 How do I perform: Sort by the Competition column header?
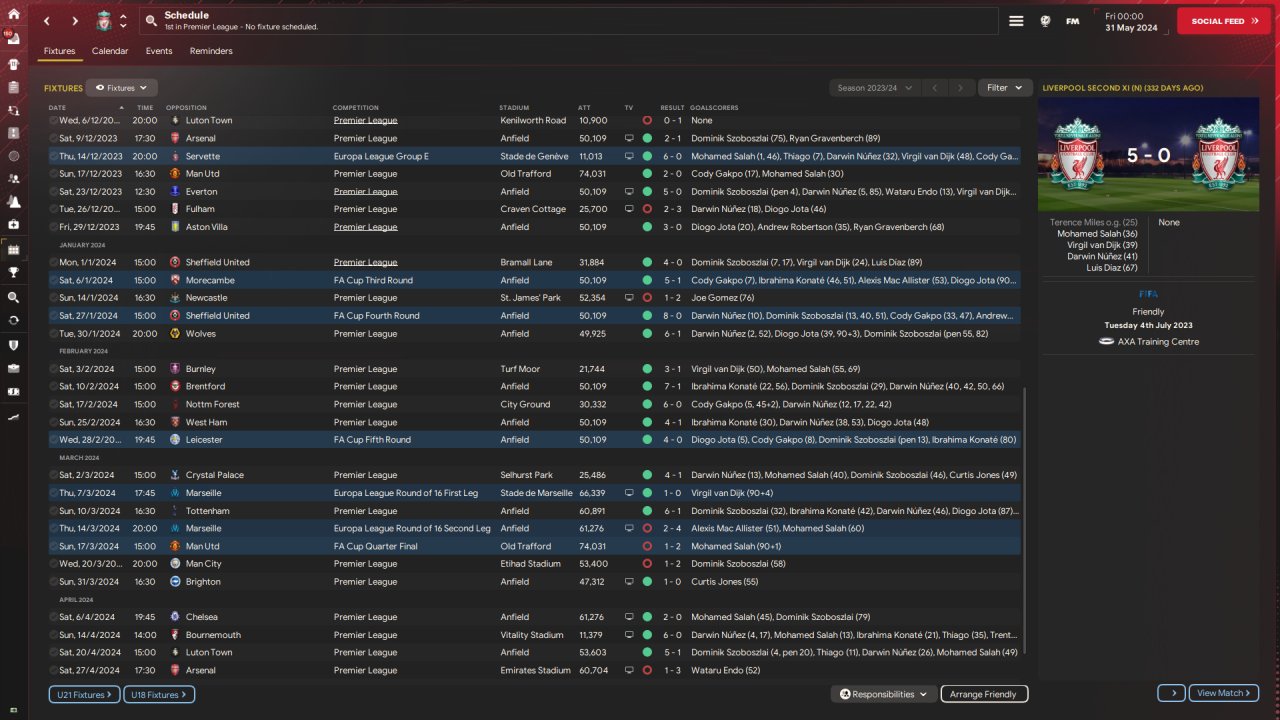pos(356,107)
